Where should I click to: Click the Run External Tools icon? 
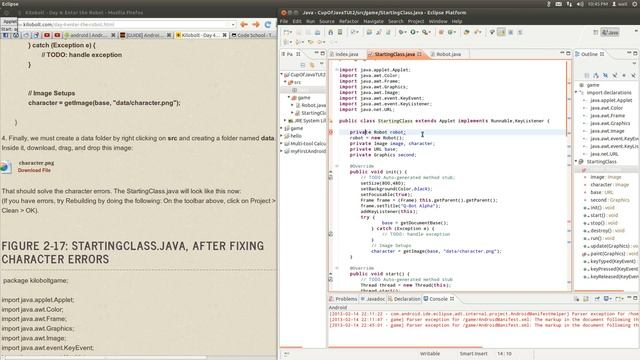click(x=426, y=32)
